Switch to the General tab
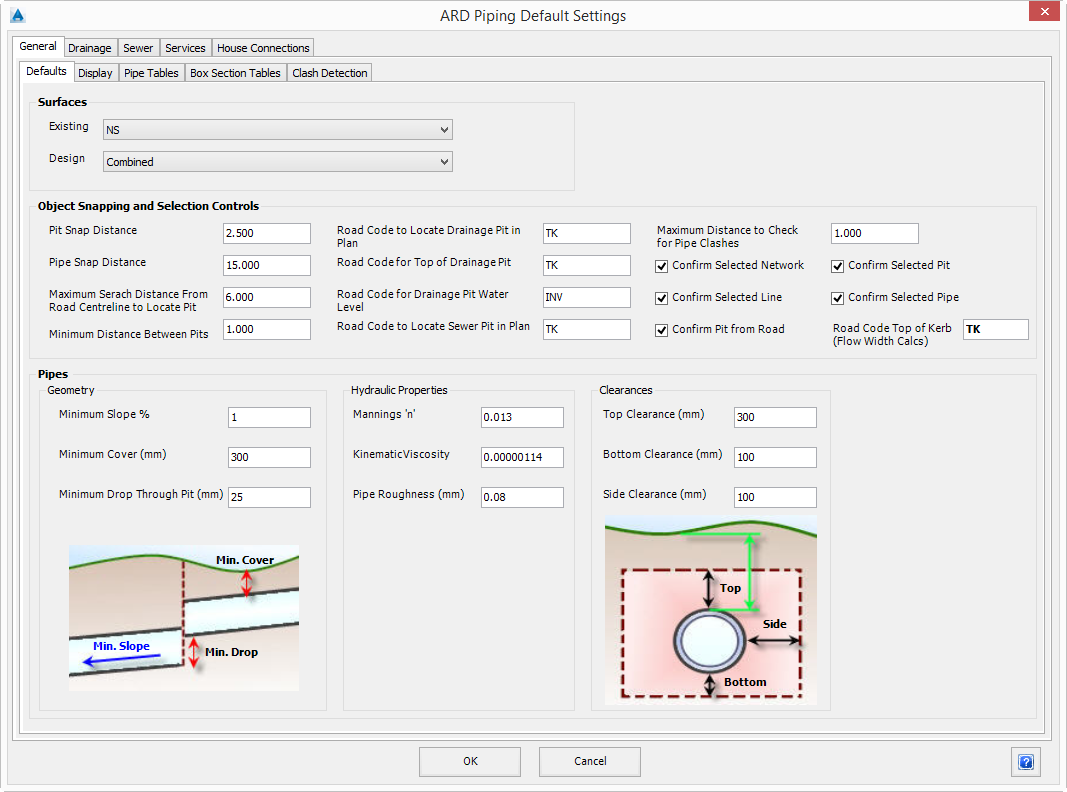The image size is (1067, 792). click(x=38, y=46)
